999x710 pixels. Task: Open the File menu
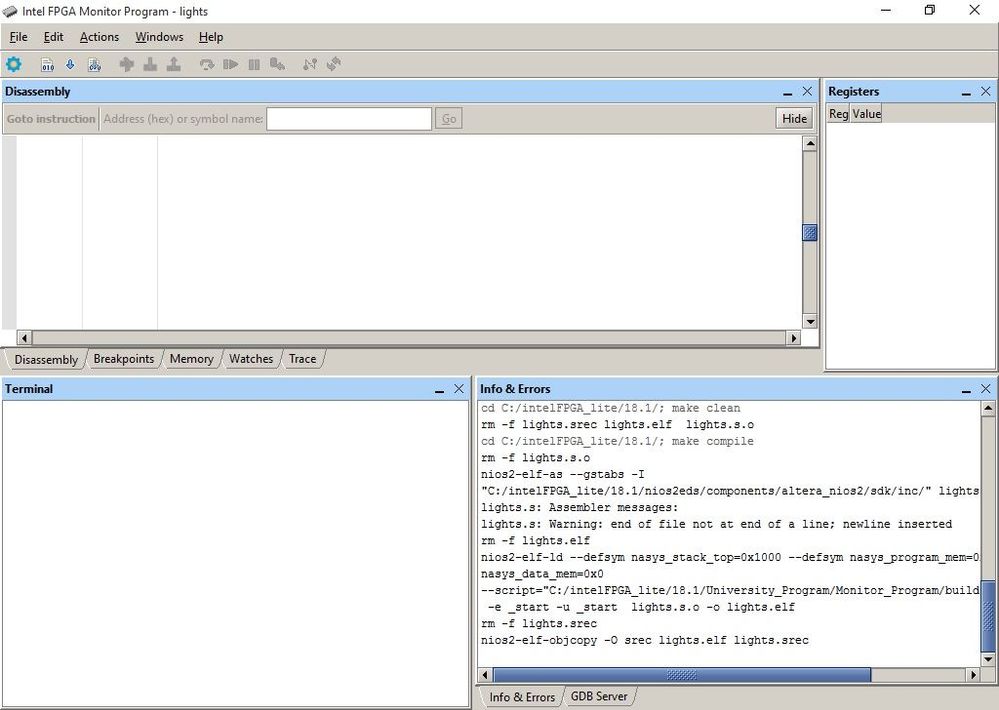pos(18,37)
